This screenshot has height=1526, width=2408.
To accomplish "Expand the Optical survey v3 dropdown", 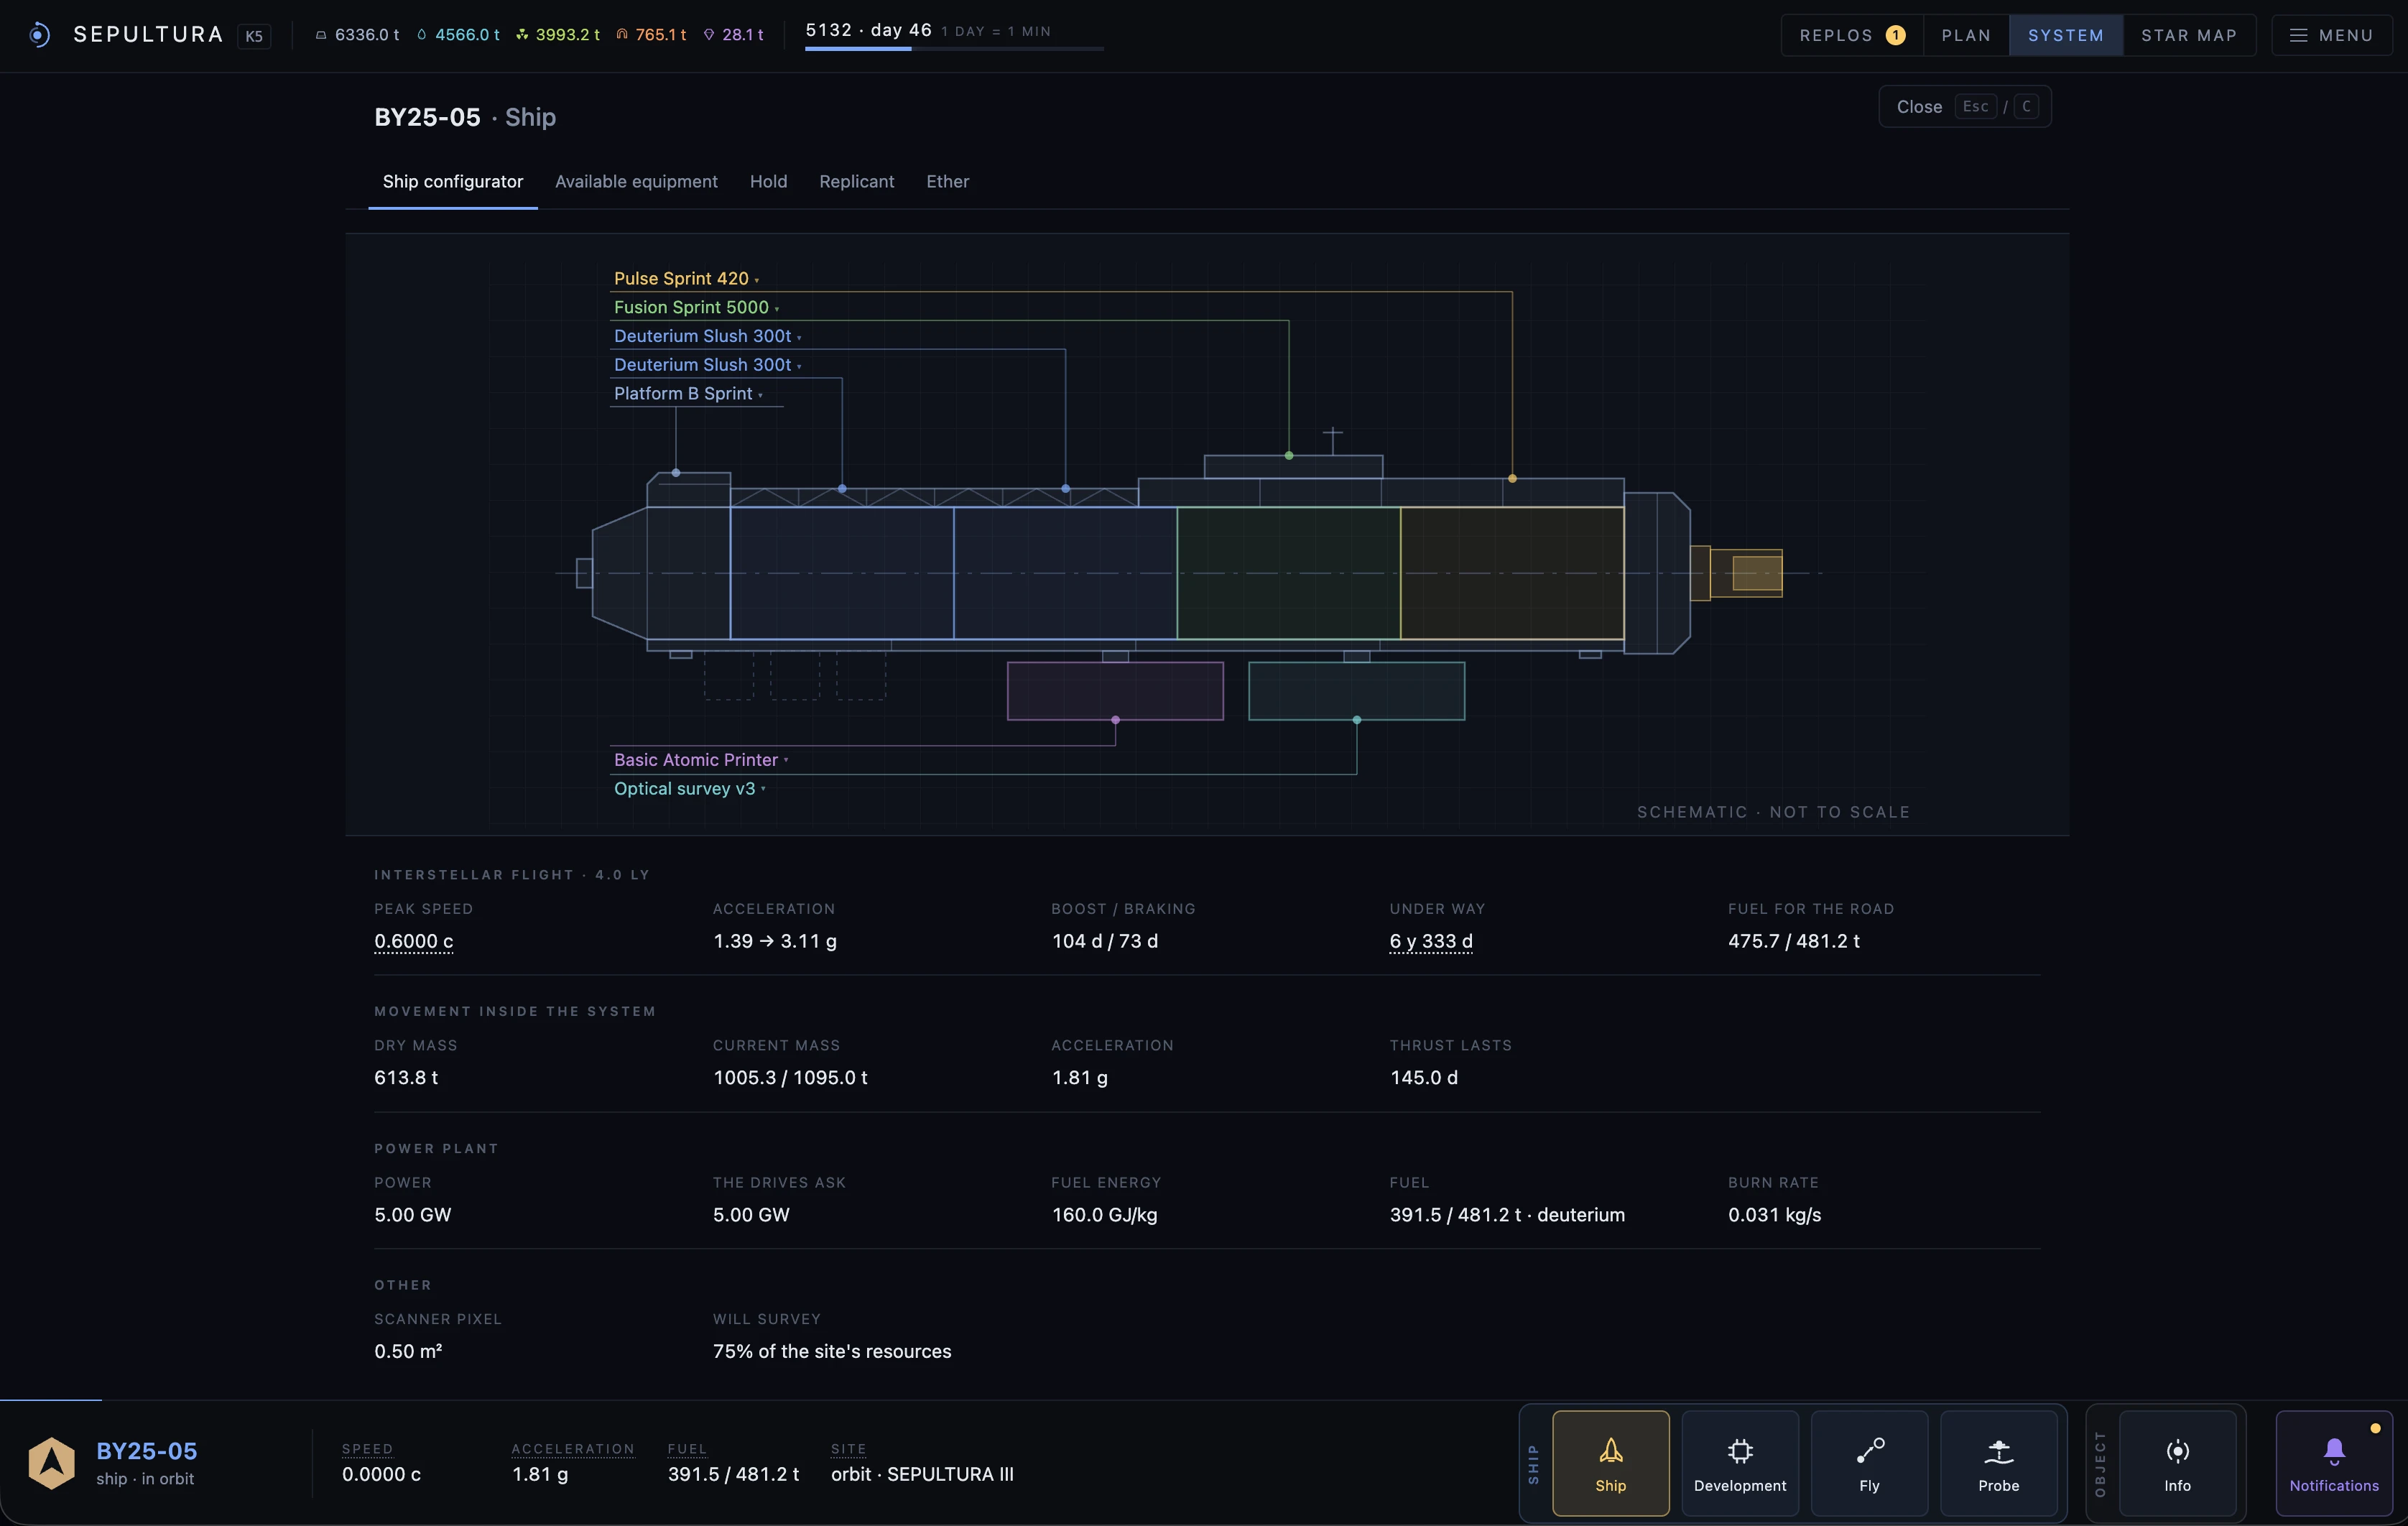I will tap(689, 788).
